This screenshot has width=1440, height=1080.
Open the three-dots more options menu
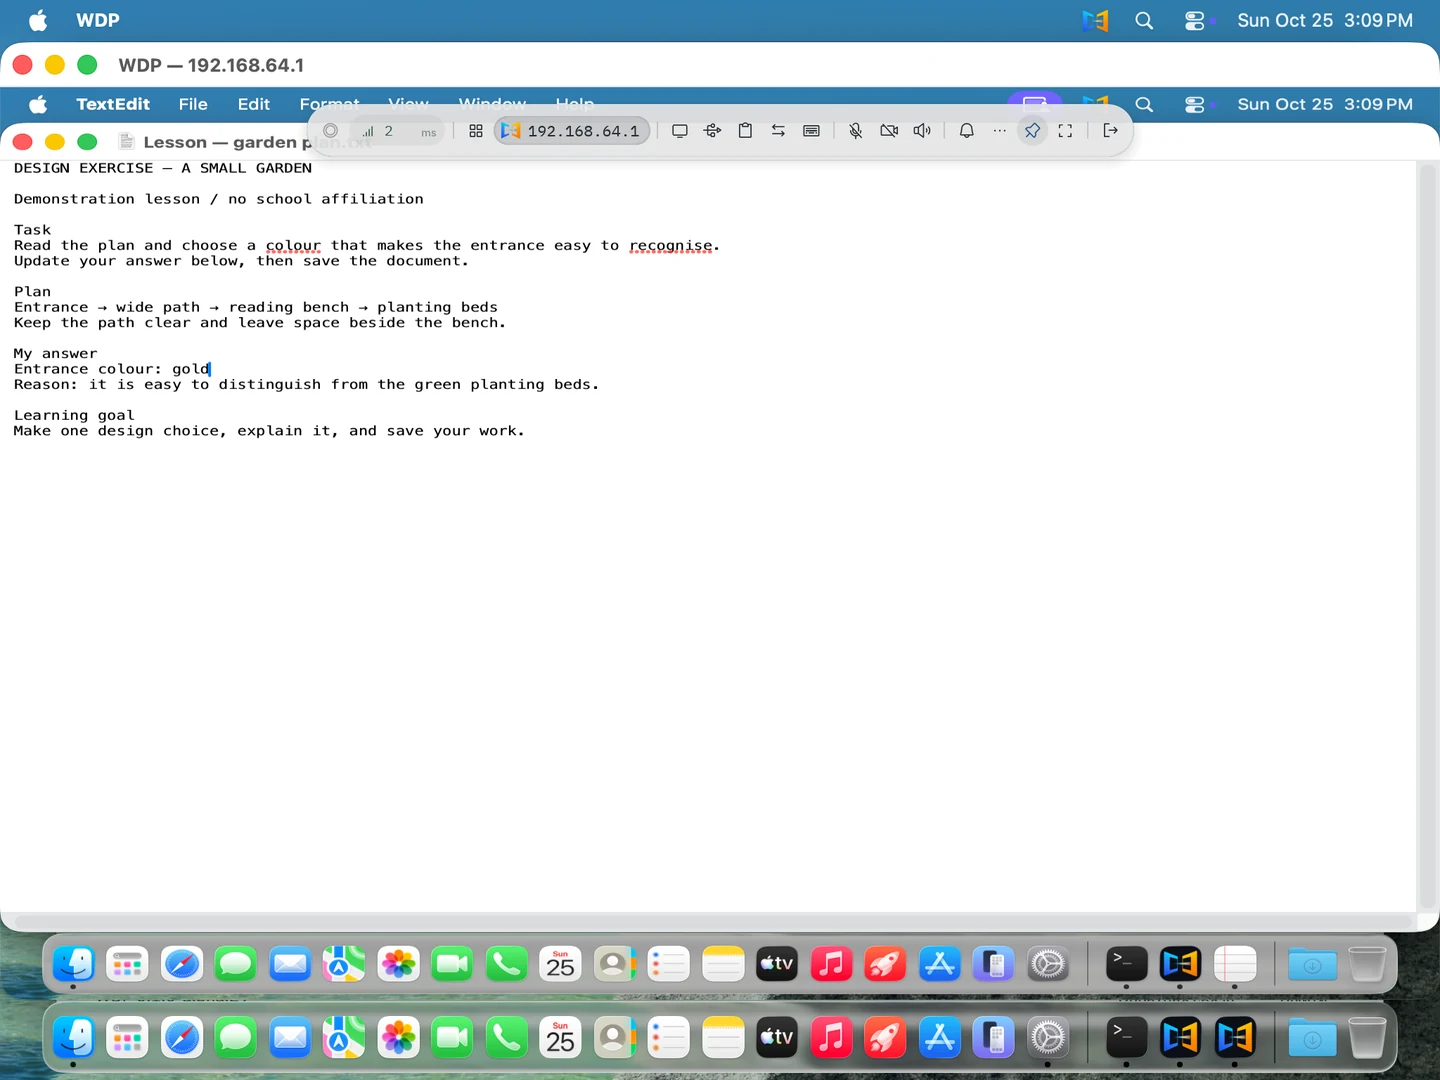999,131
